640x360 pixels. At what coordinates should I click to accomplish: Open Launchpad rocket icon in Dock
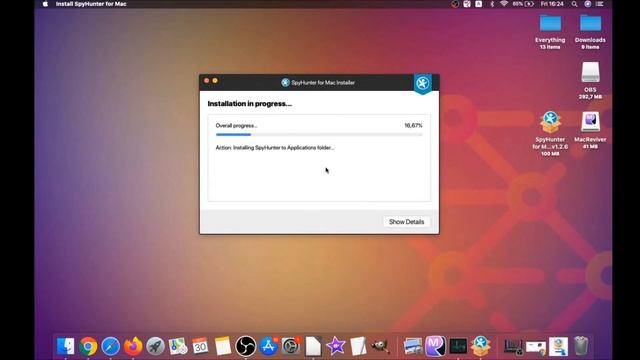coord(156,346)
